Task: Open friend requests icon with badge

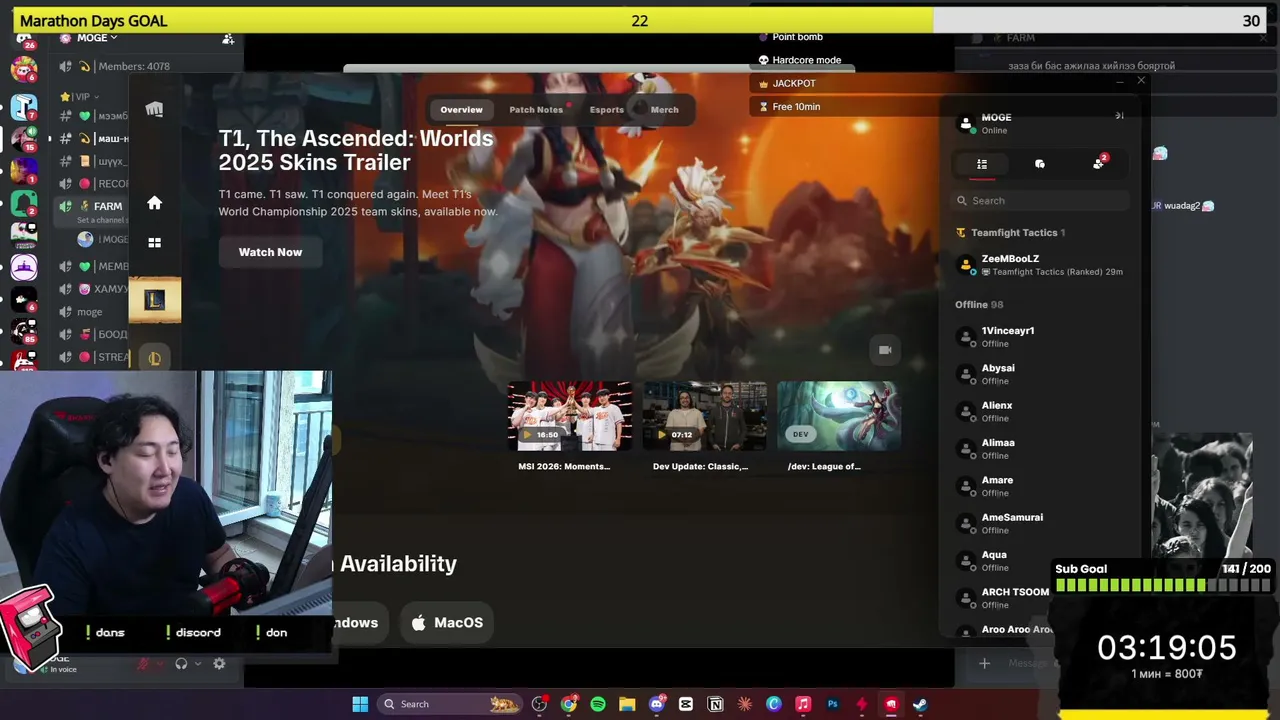Action: point(1099,163)
